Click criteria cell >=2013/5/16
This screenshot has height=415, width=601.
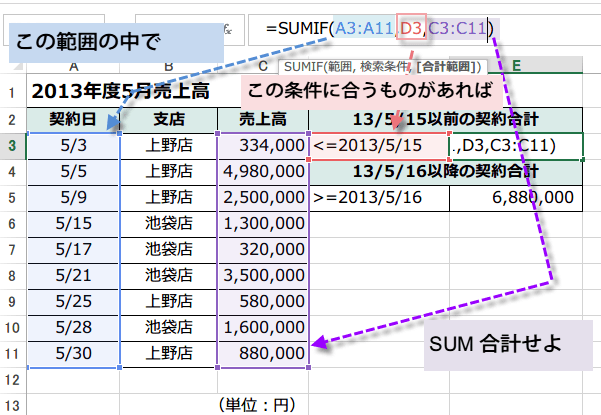pyautogui.click(x=379, y=198)
